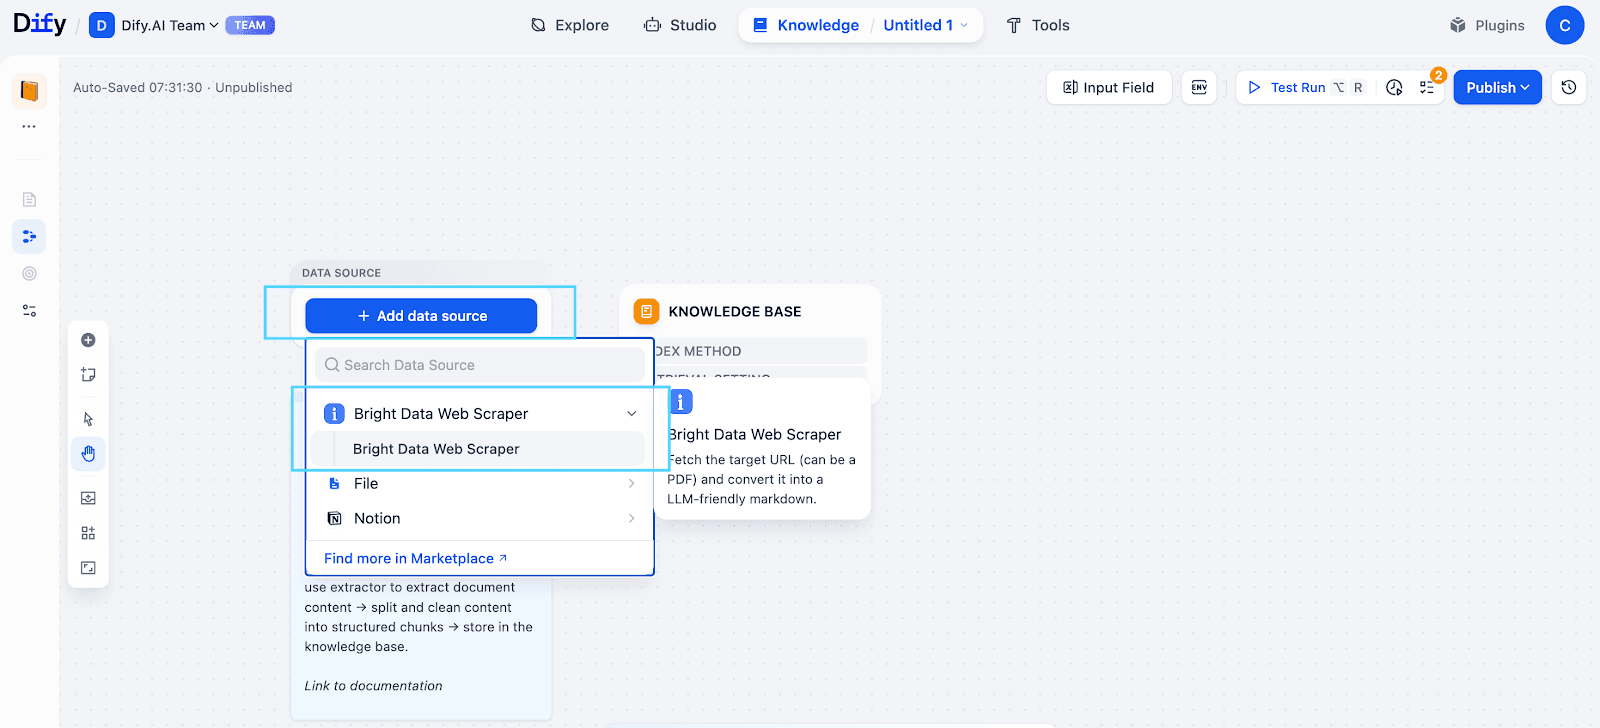1600x728 pixels.
Task: Open version history clock icon
Action: [1569, 88]
